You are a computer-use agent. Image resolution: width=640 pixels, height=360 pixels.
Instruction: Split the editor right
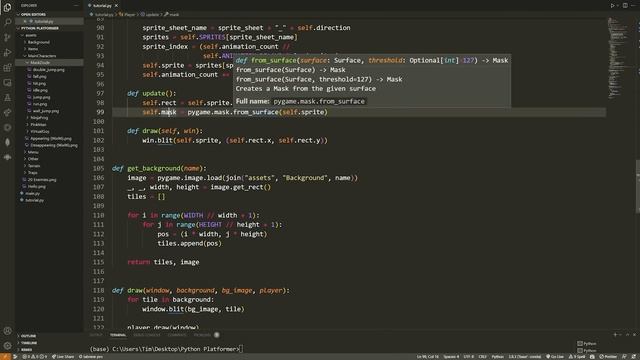tap(625, 6)
